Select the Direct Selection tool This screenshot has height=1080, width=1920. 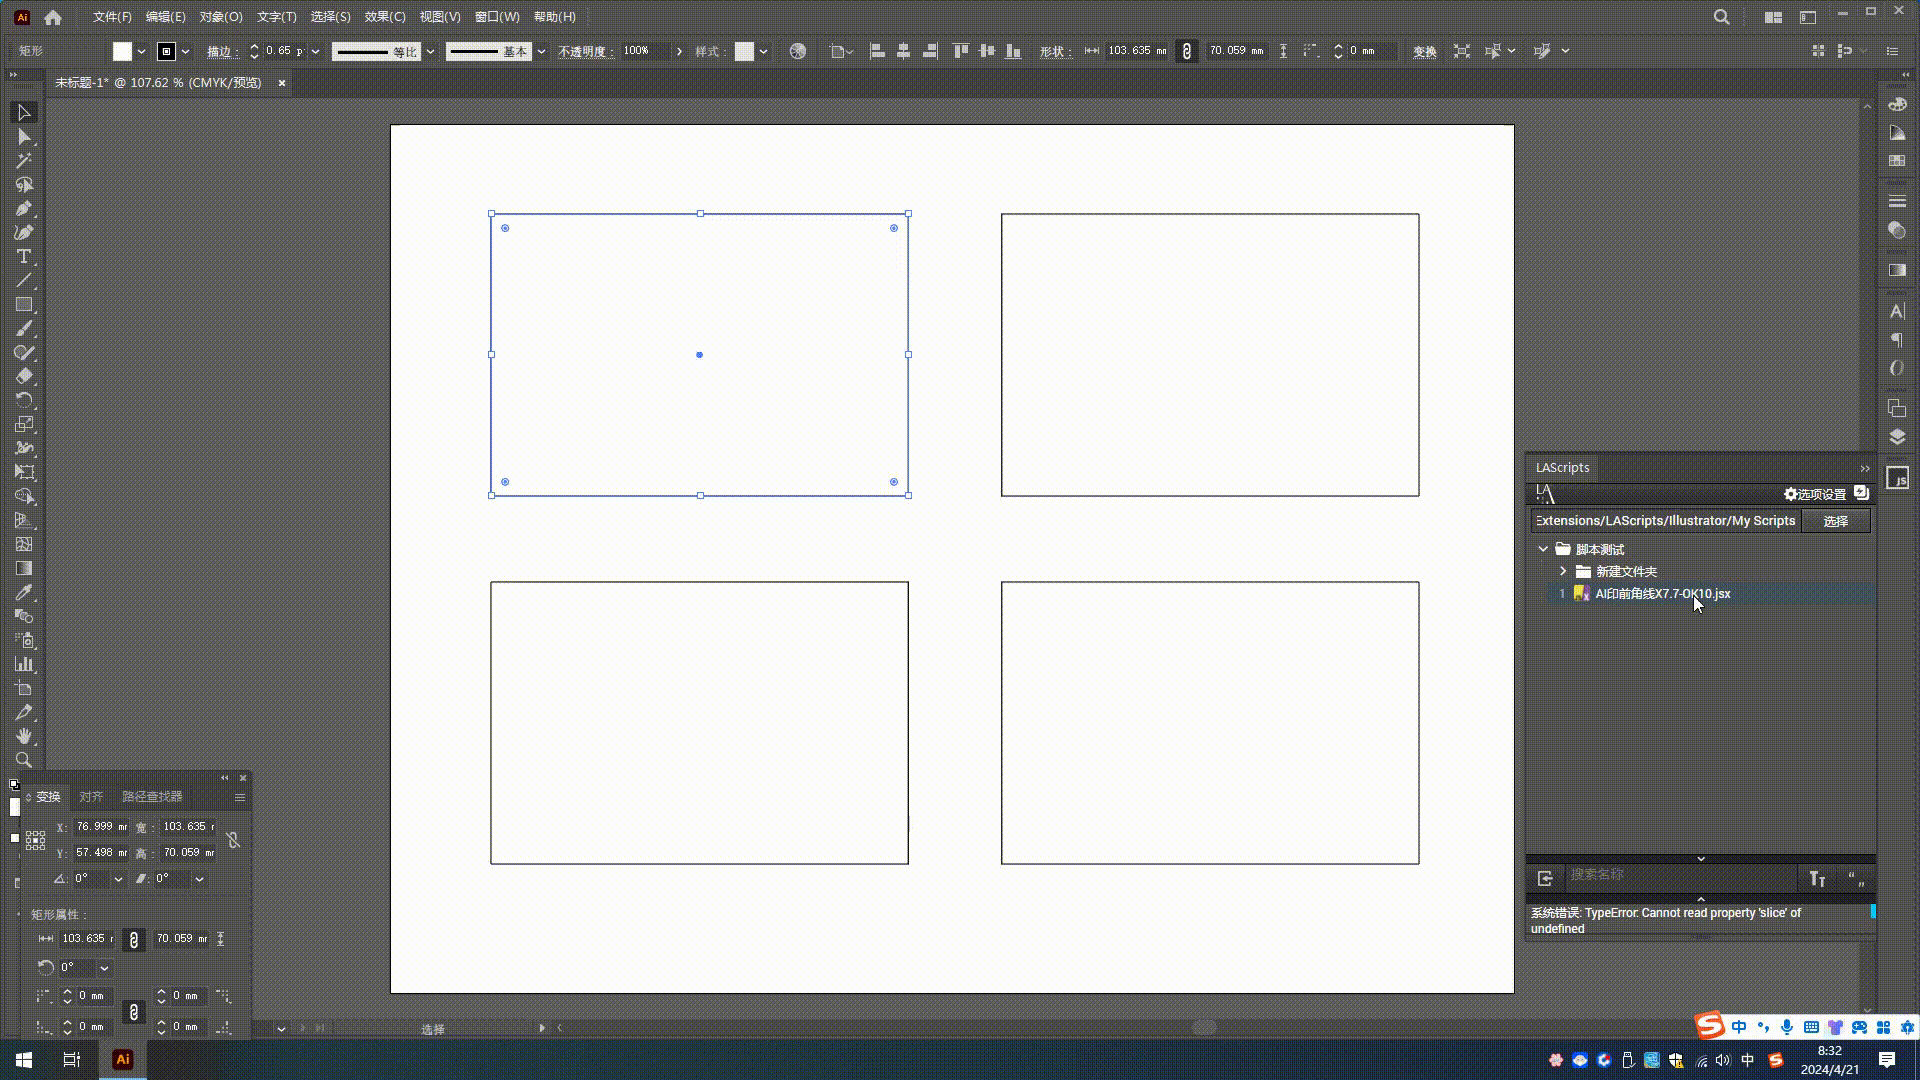pyautogui.click(x=24, y=137)
